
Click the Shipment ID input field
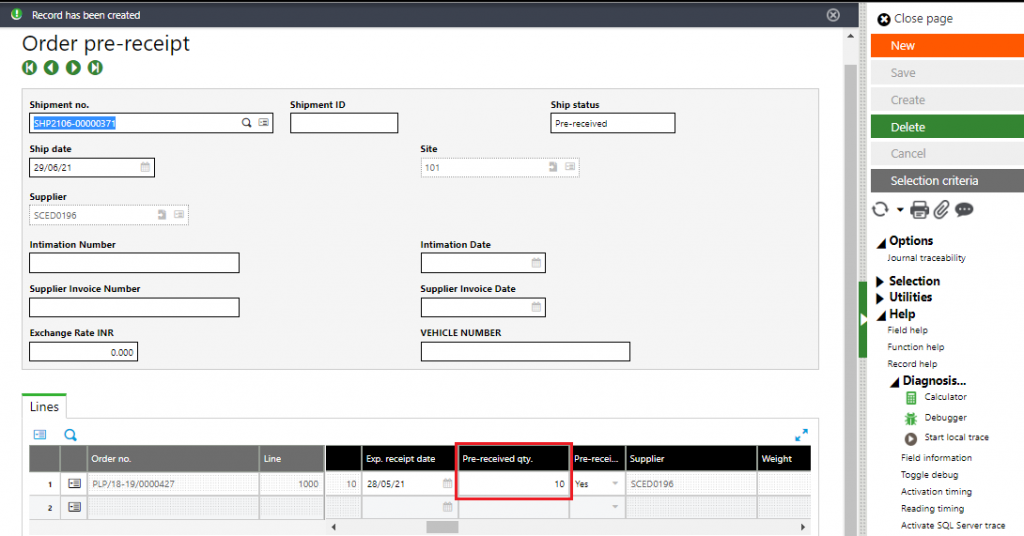point(344,123)
